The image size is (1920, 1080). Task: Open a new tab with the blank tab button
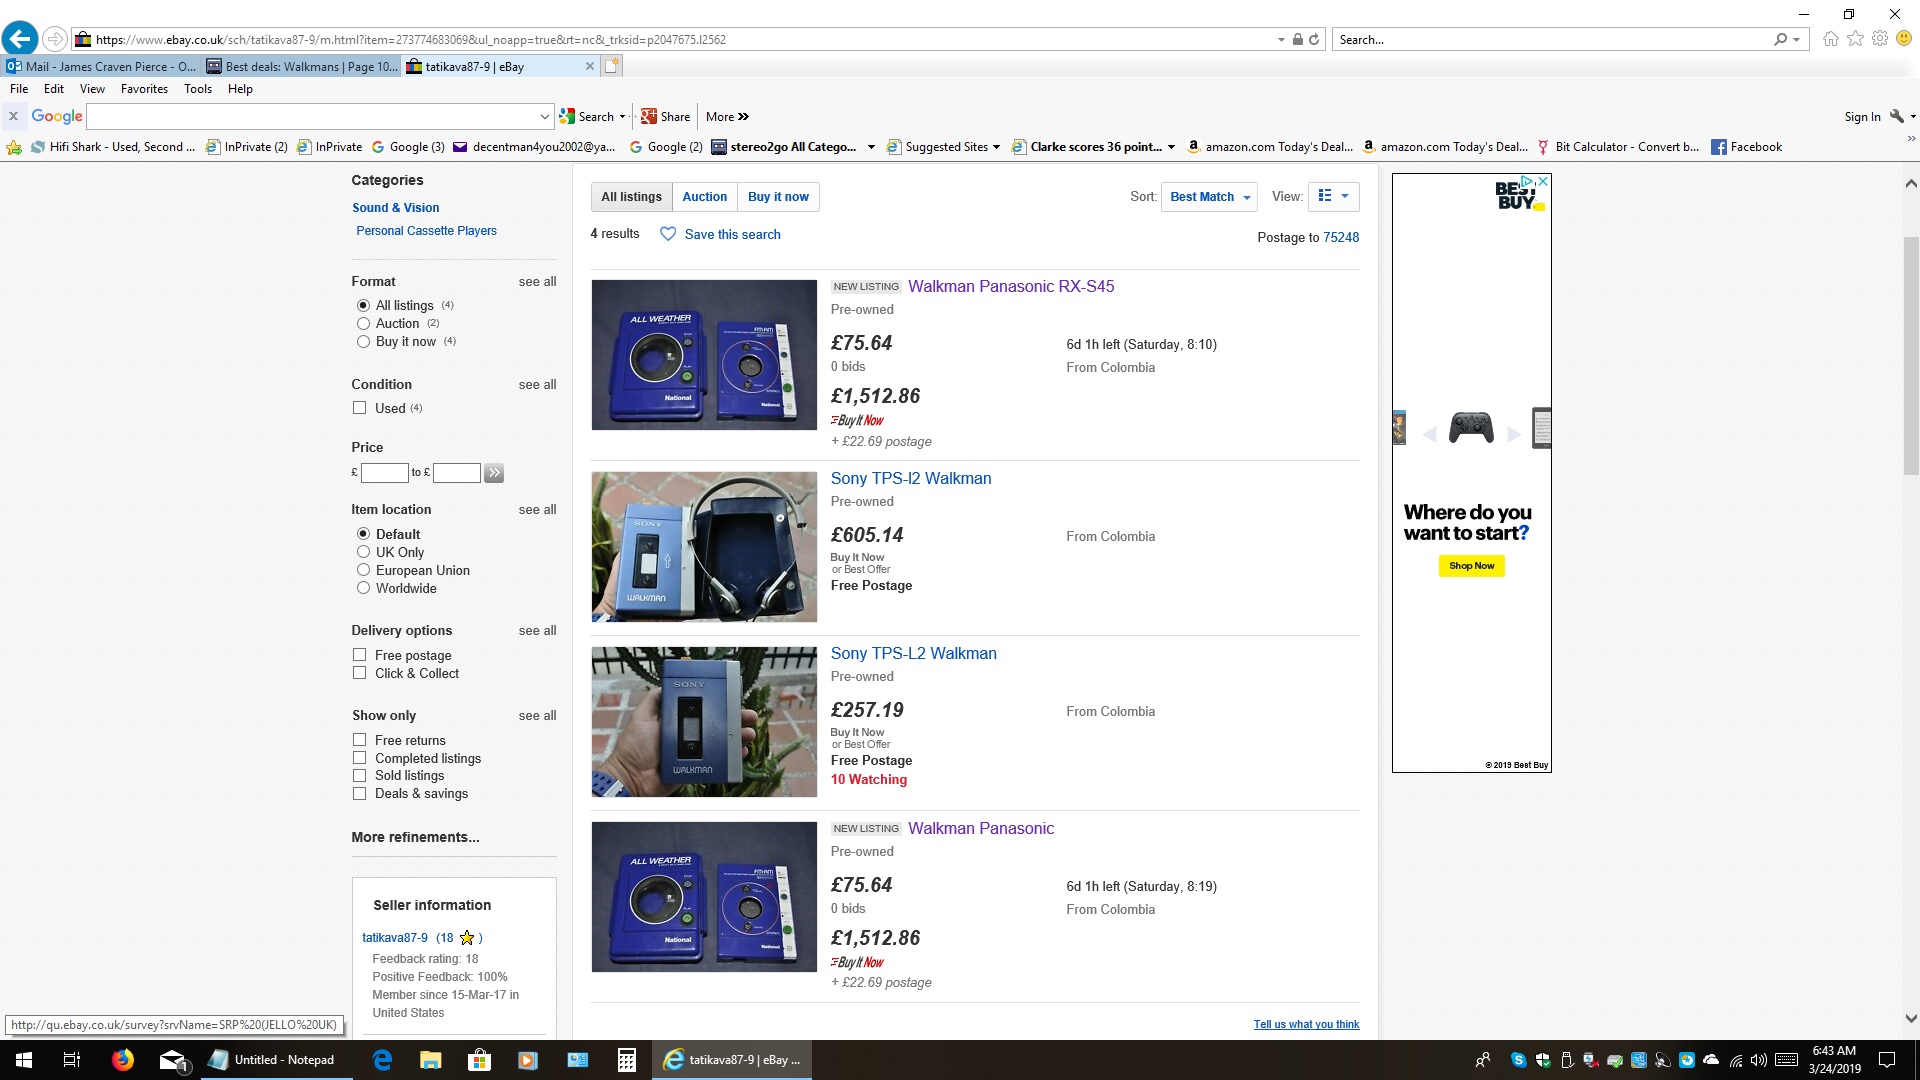612,66
